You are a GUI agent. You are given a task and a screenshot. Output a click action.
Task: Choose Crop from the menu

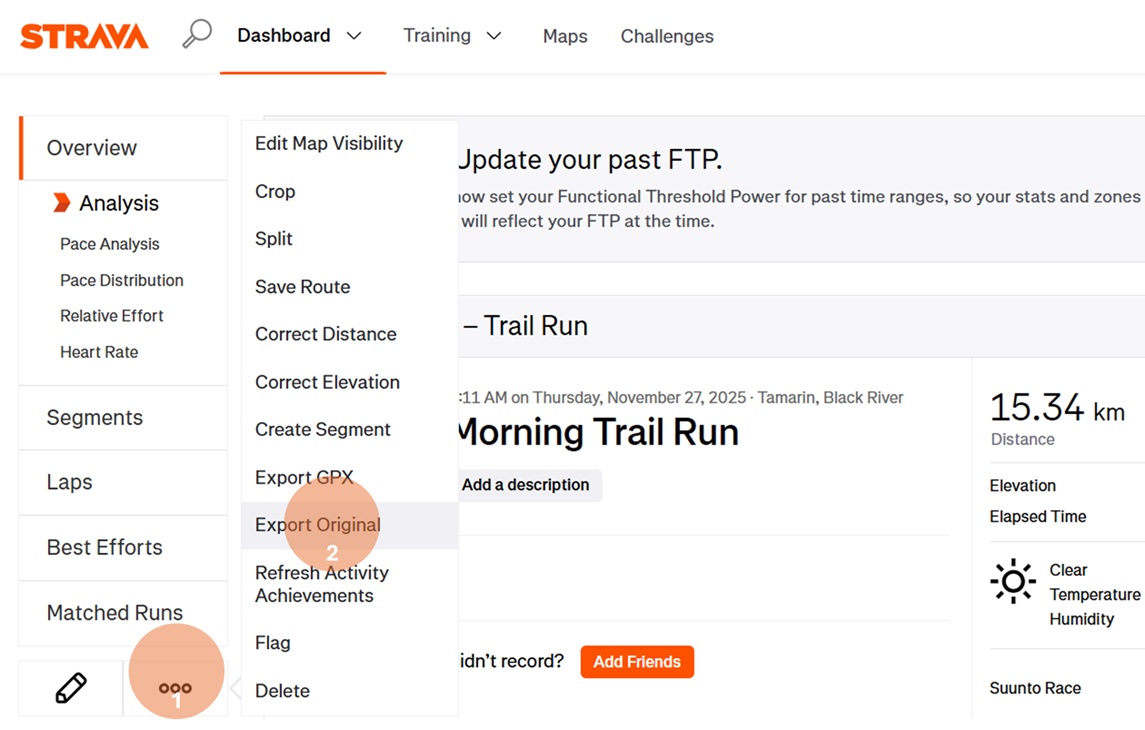(x=275, y=191)
